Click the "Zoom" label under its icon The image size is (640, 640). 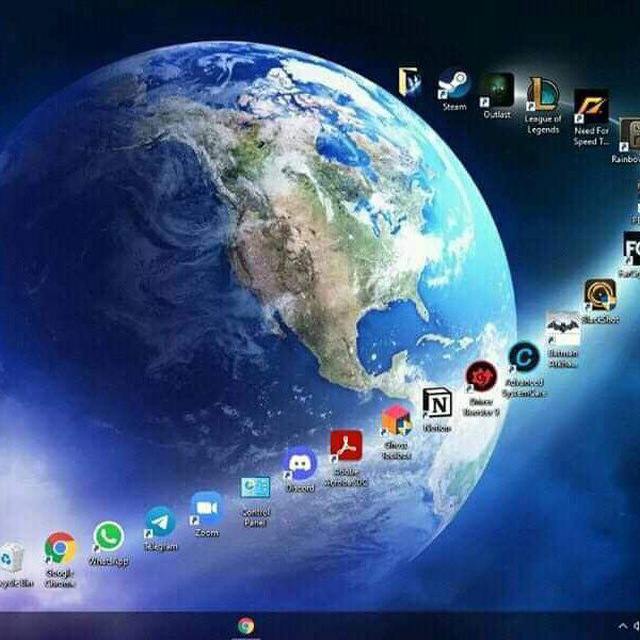pyautogui.click(x=207, y=533)
